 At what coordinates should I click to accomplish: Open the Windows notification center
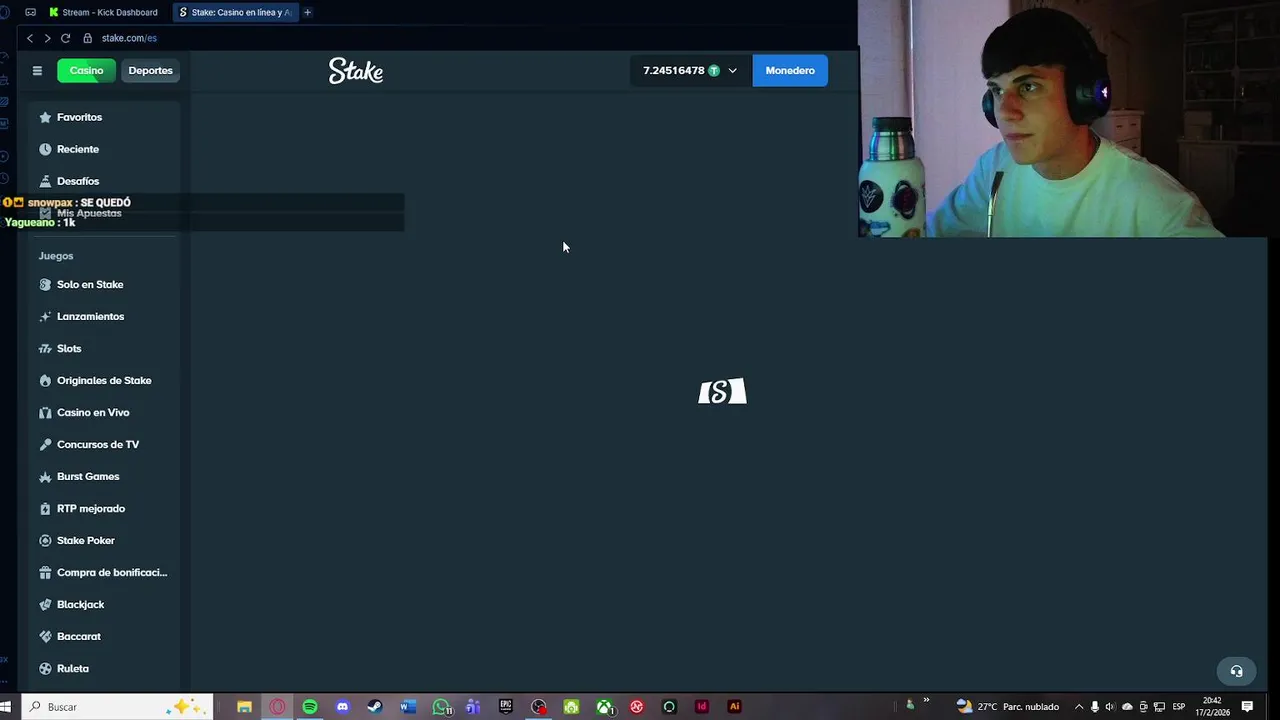tap(1247, 707)
